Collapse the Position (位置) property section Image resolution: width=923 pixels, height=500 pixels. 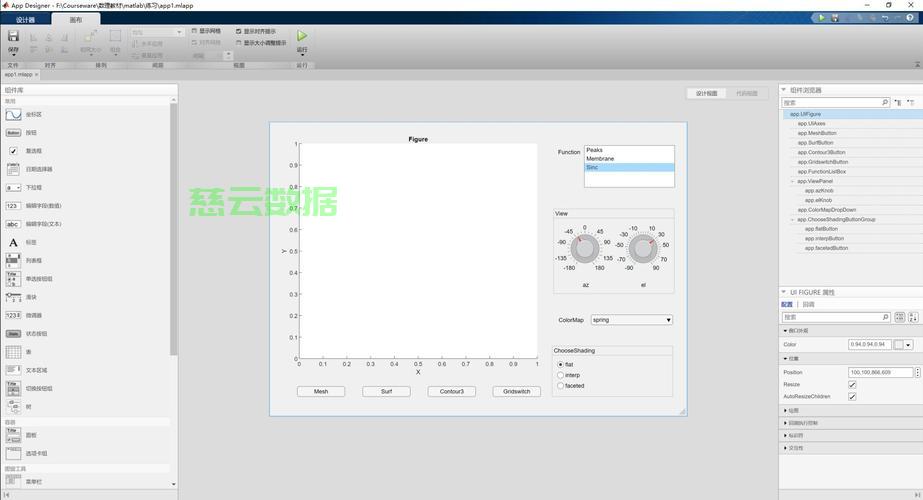pos(785,359)
